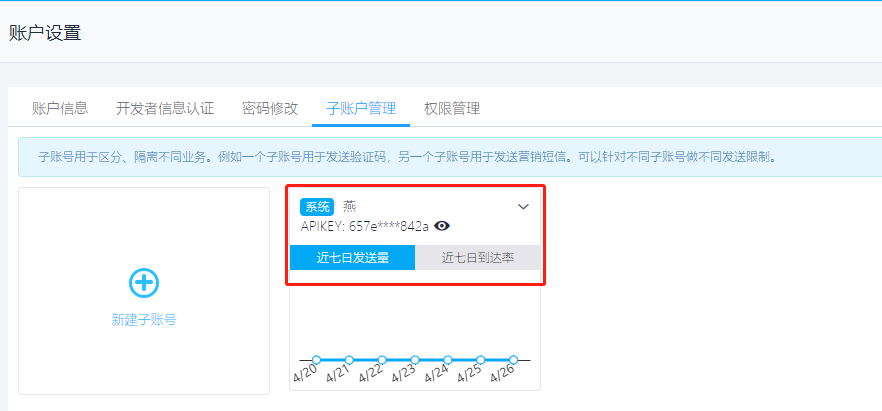The image size is (882, 411).
Task: Click the 4/22 data point on chart
Action: (382, 360)
